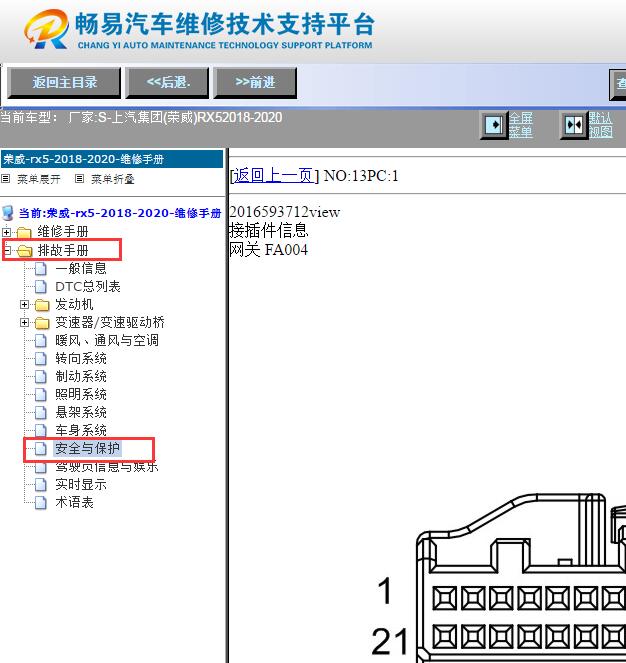626x663 pixels.
Task: Click the connector pinout diagram image
Action: pyautogui.click(x=499, y=577)
